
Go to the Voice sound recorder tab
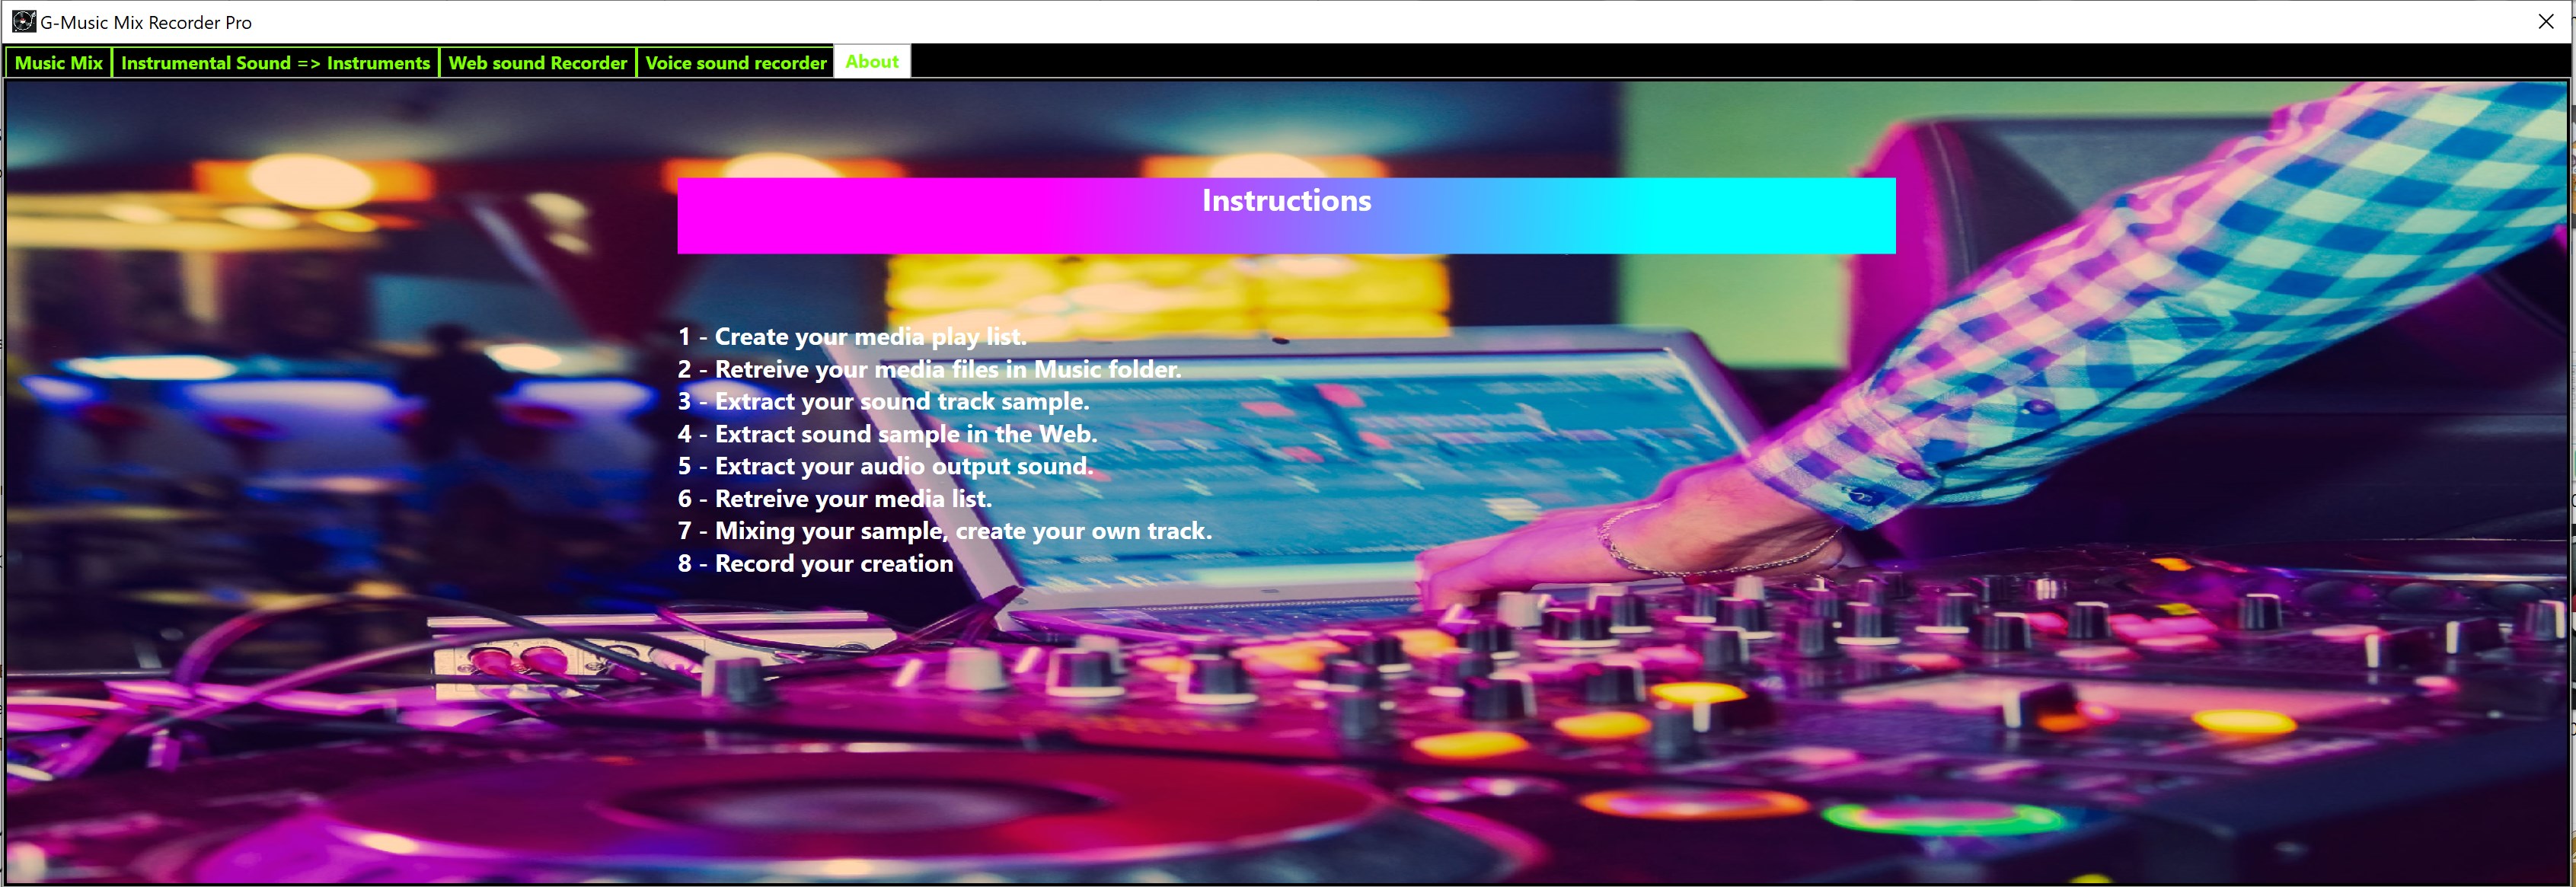click(735, 62)
